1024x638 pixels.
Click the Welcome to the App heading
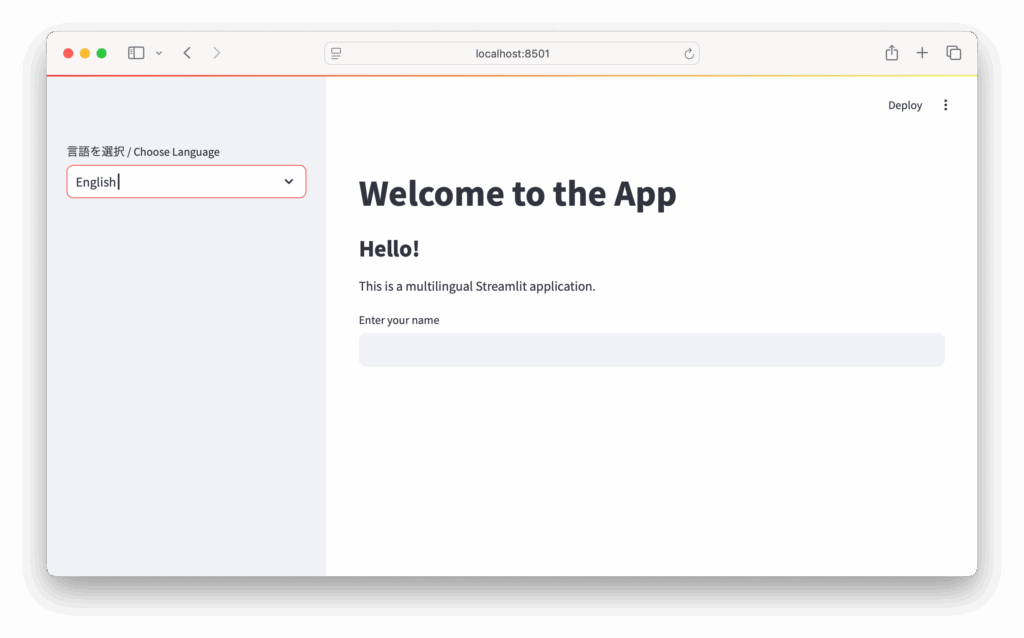[x=517, y=194]
